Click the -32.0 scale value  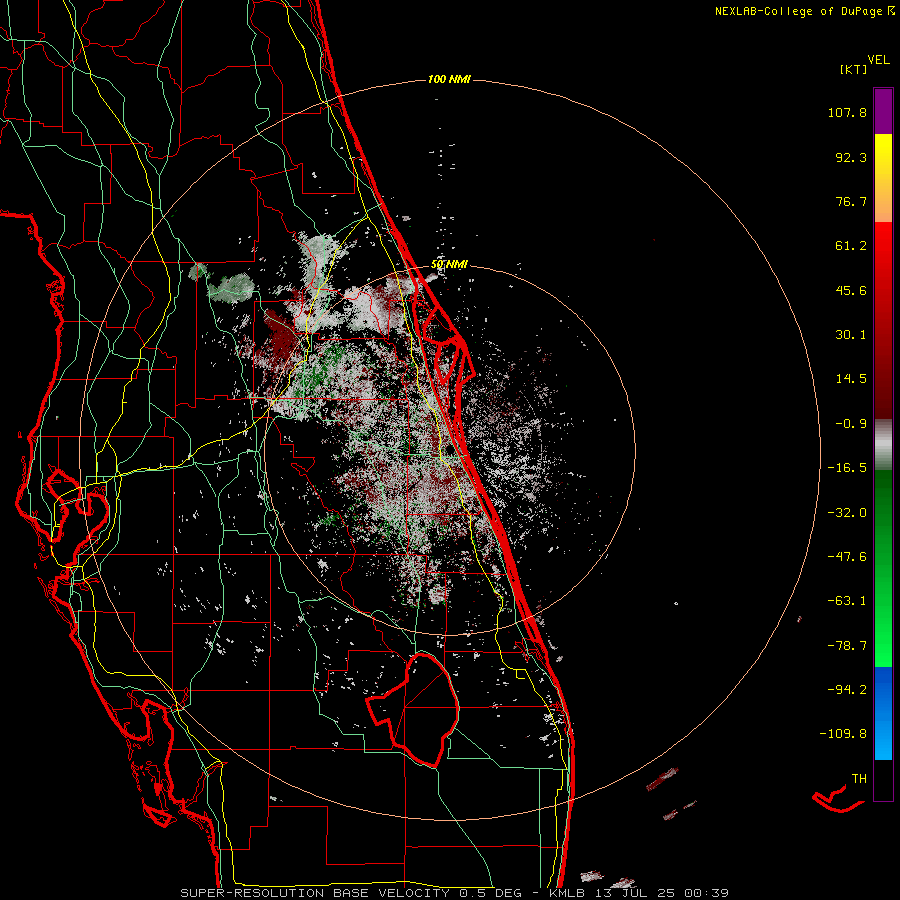847,513
